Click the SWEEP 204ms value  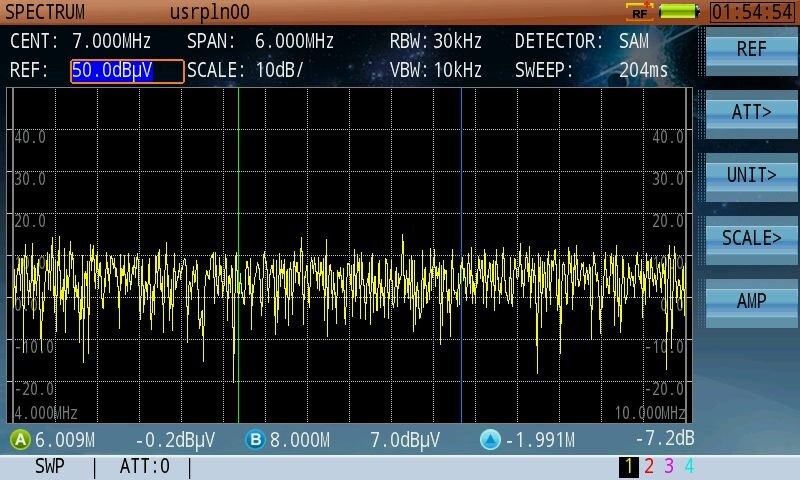pyautogui.click(x=643, y=70)
